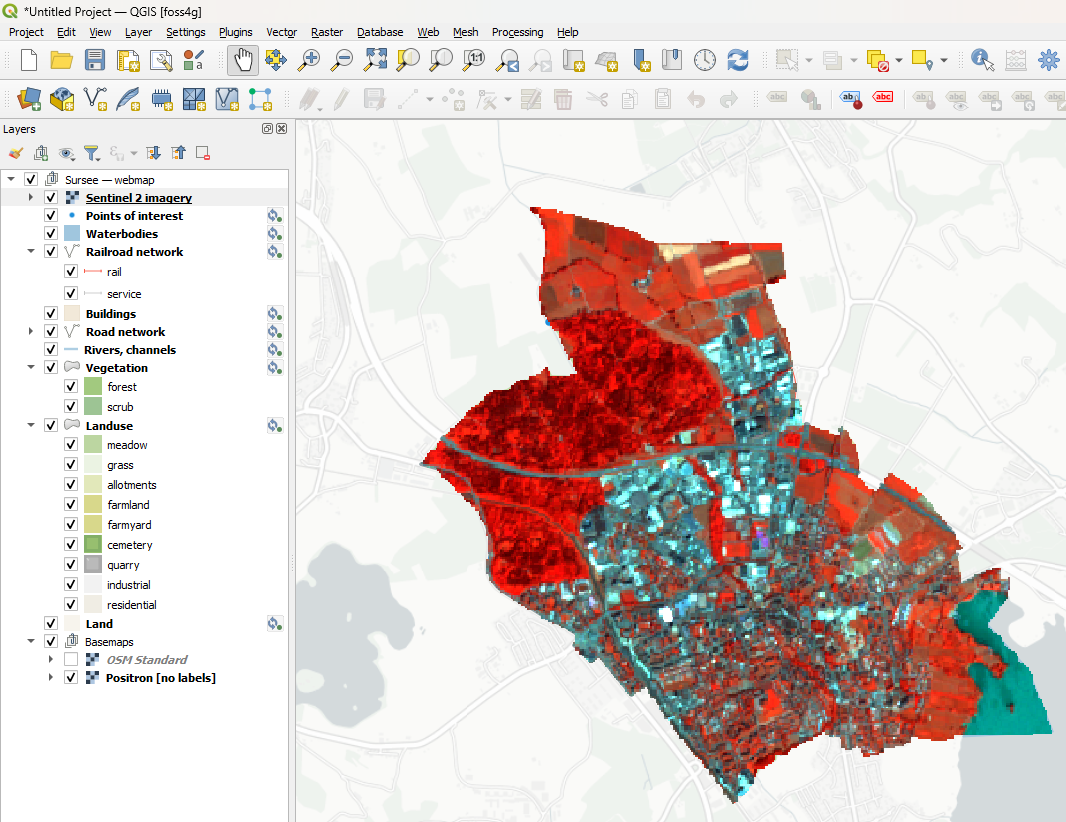Click Remove Layer icon in Layers panel
The width and height of the screenshot is (1066, 822).
tap(203, 153)
